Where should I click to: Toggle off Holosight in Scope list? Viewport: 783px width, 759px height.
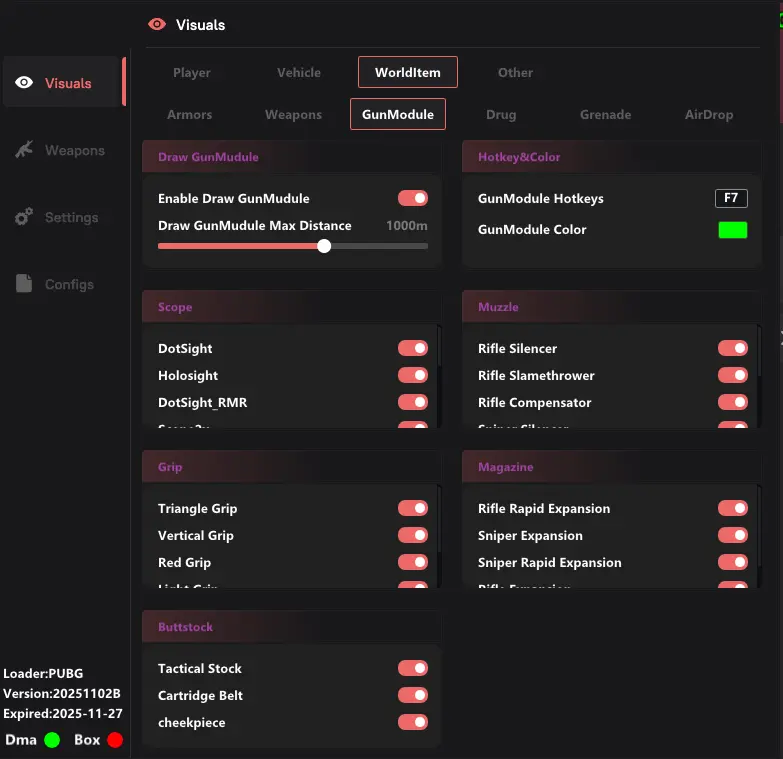(x=413, y=375)
